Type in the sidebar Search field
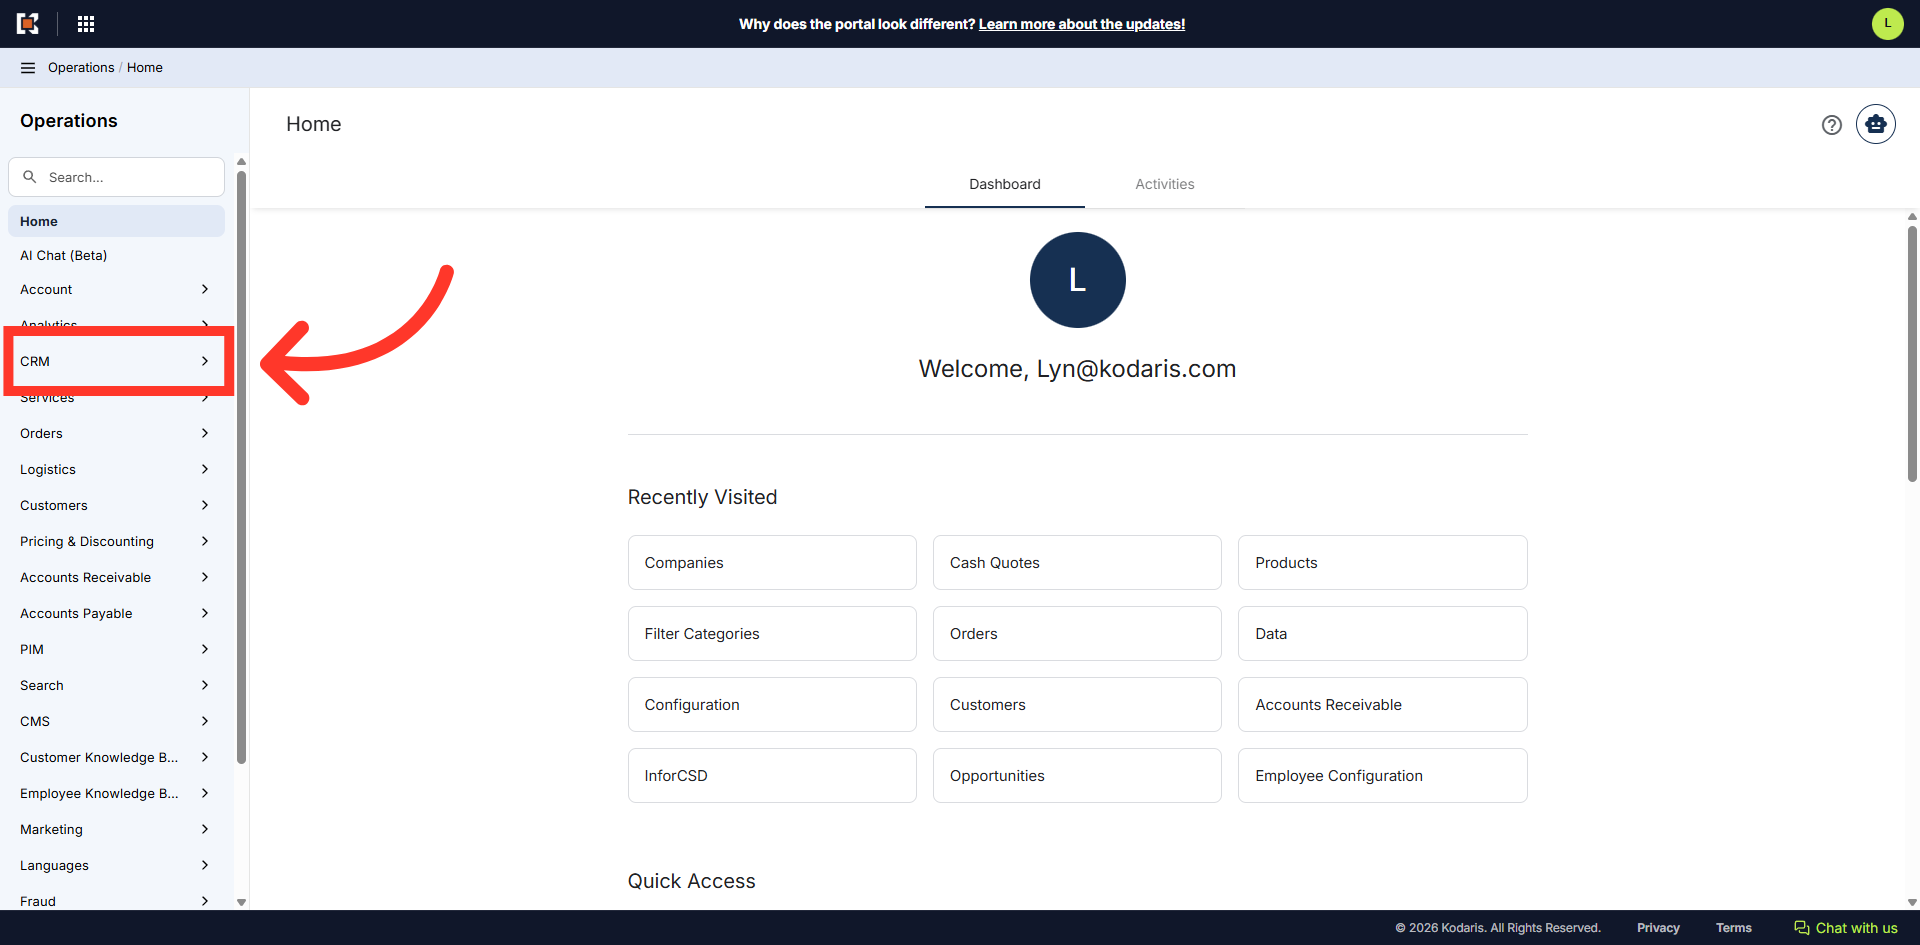The image size is (1920, 945). [x=116, y=177]
